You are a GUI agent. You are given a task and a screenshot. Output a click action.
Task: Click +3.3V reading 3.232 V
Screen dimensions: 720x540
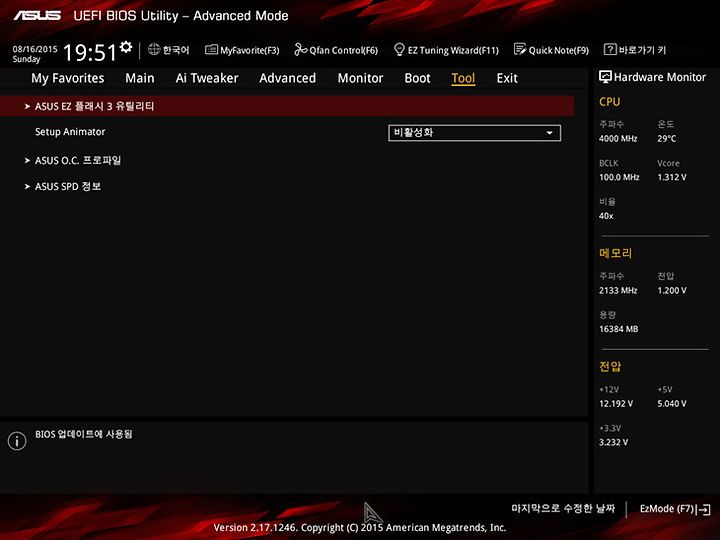[x=613, y=442]
